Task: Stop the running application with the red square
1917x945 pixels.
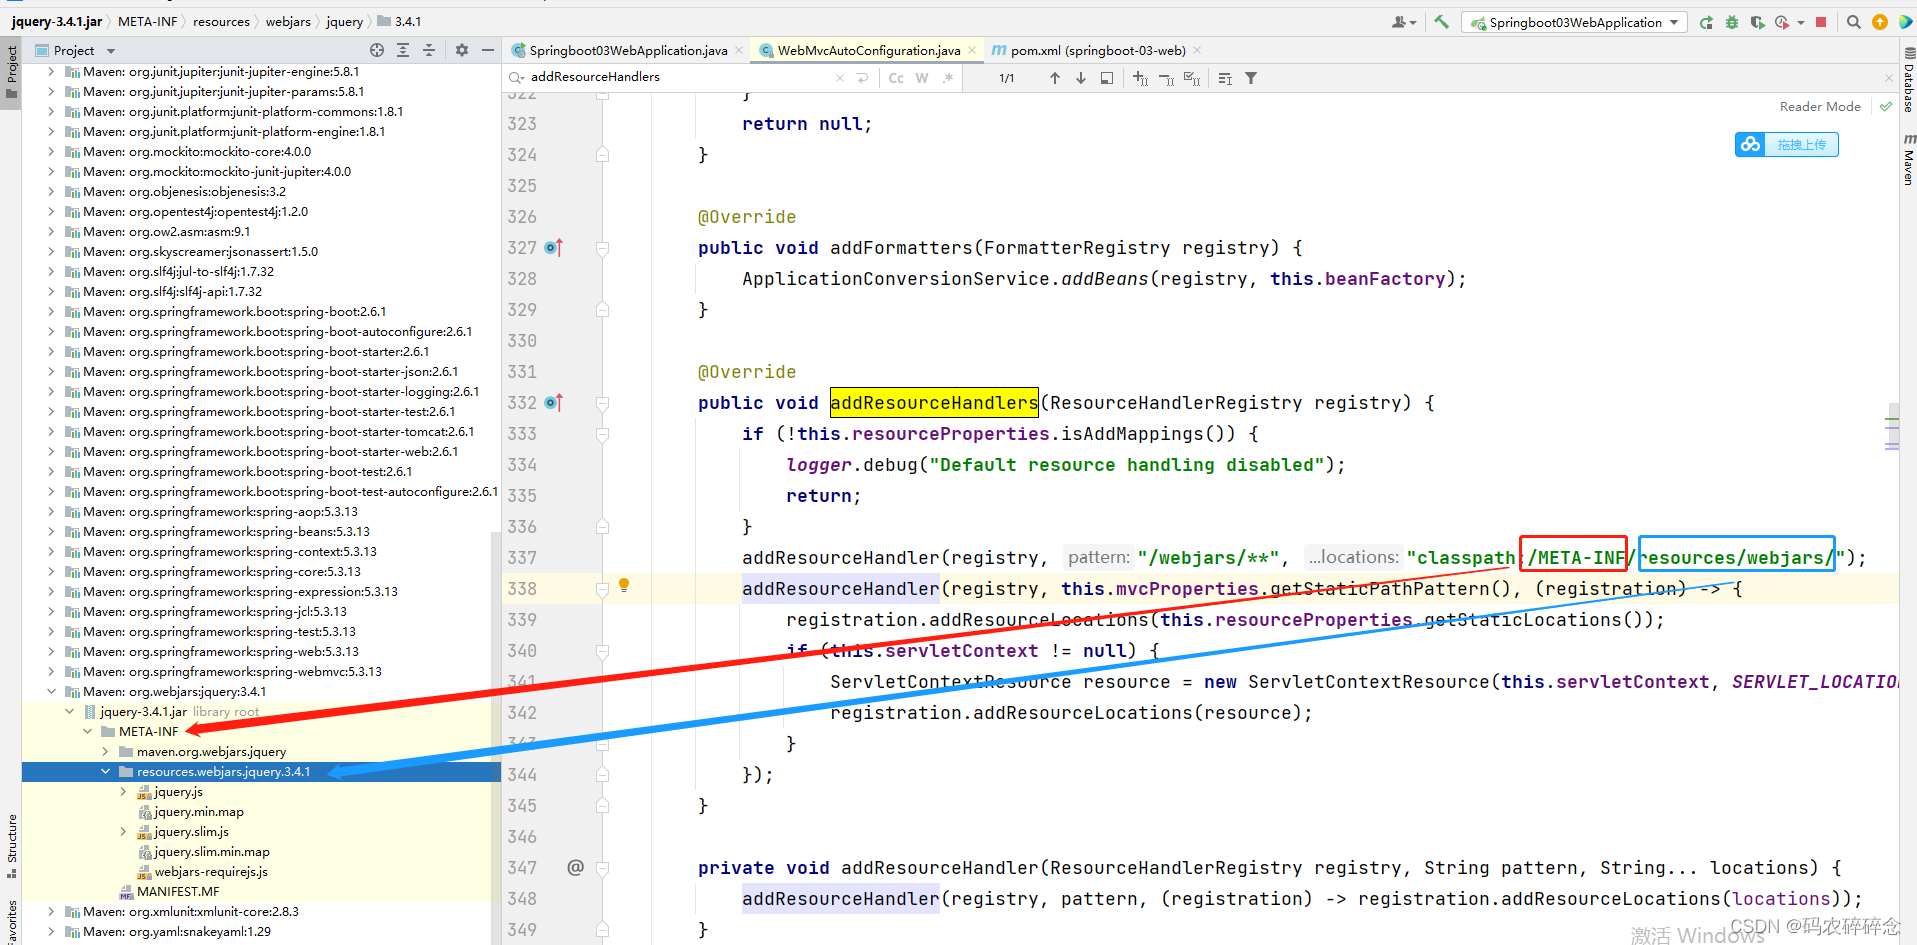Action: coord(1821,22)
